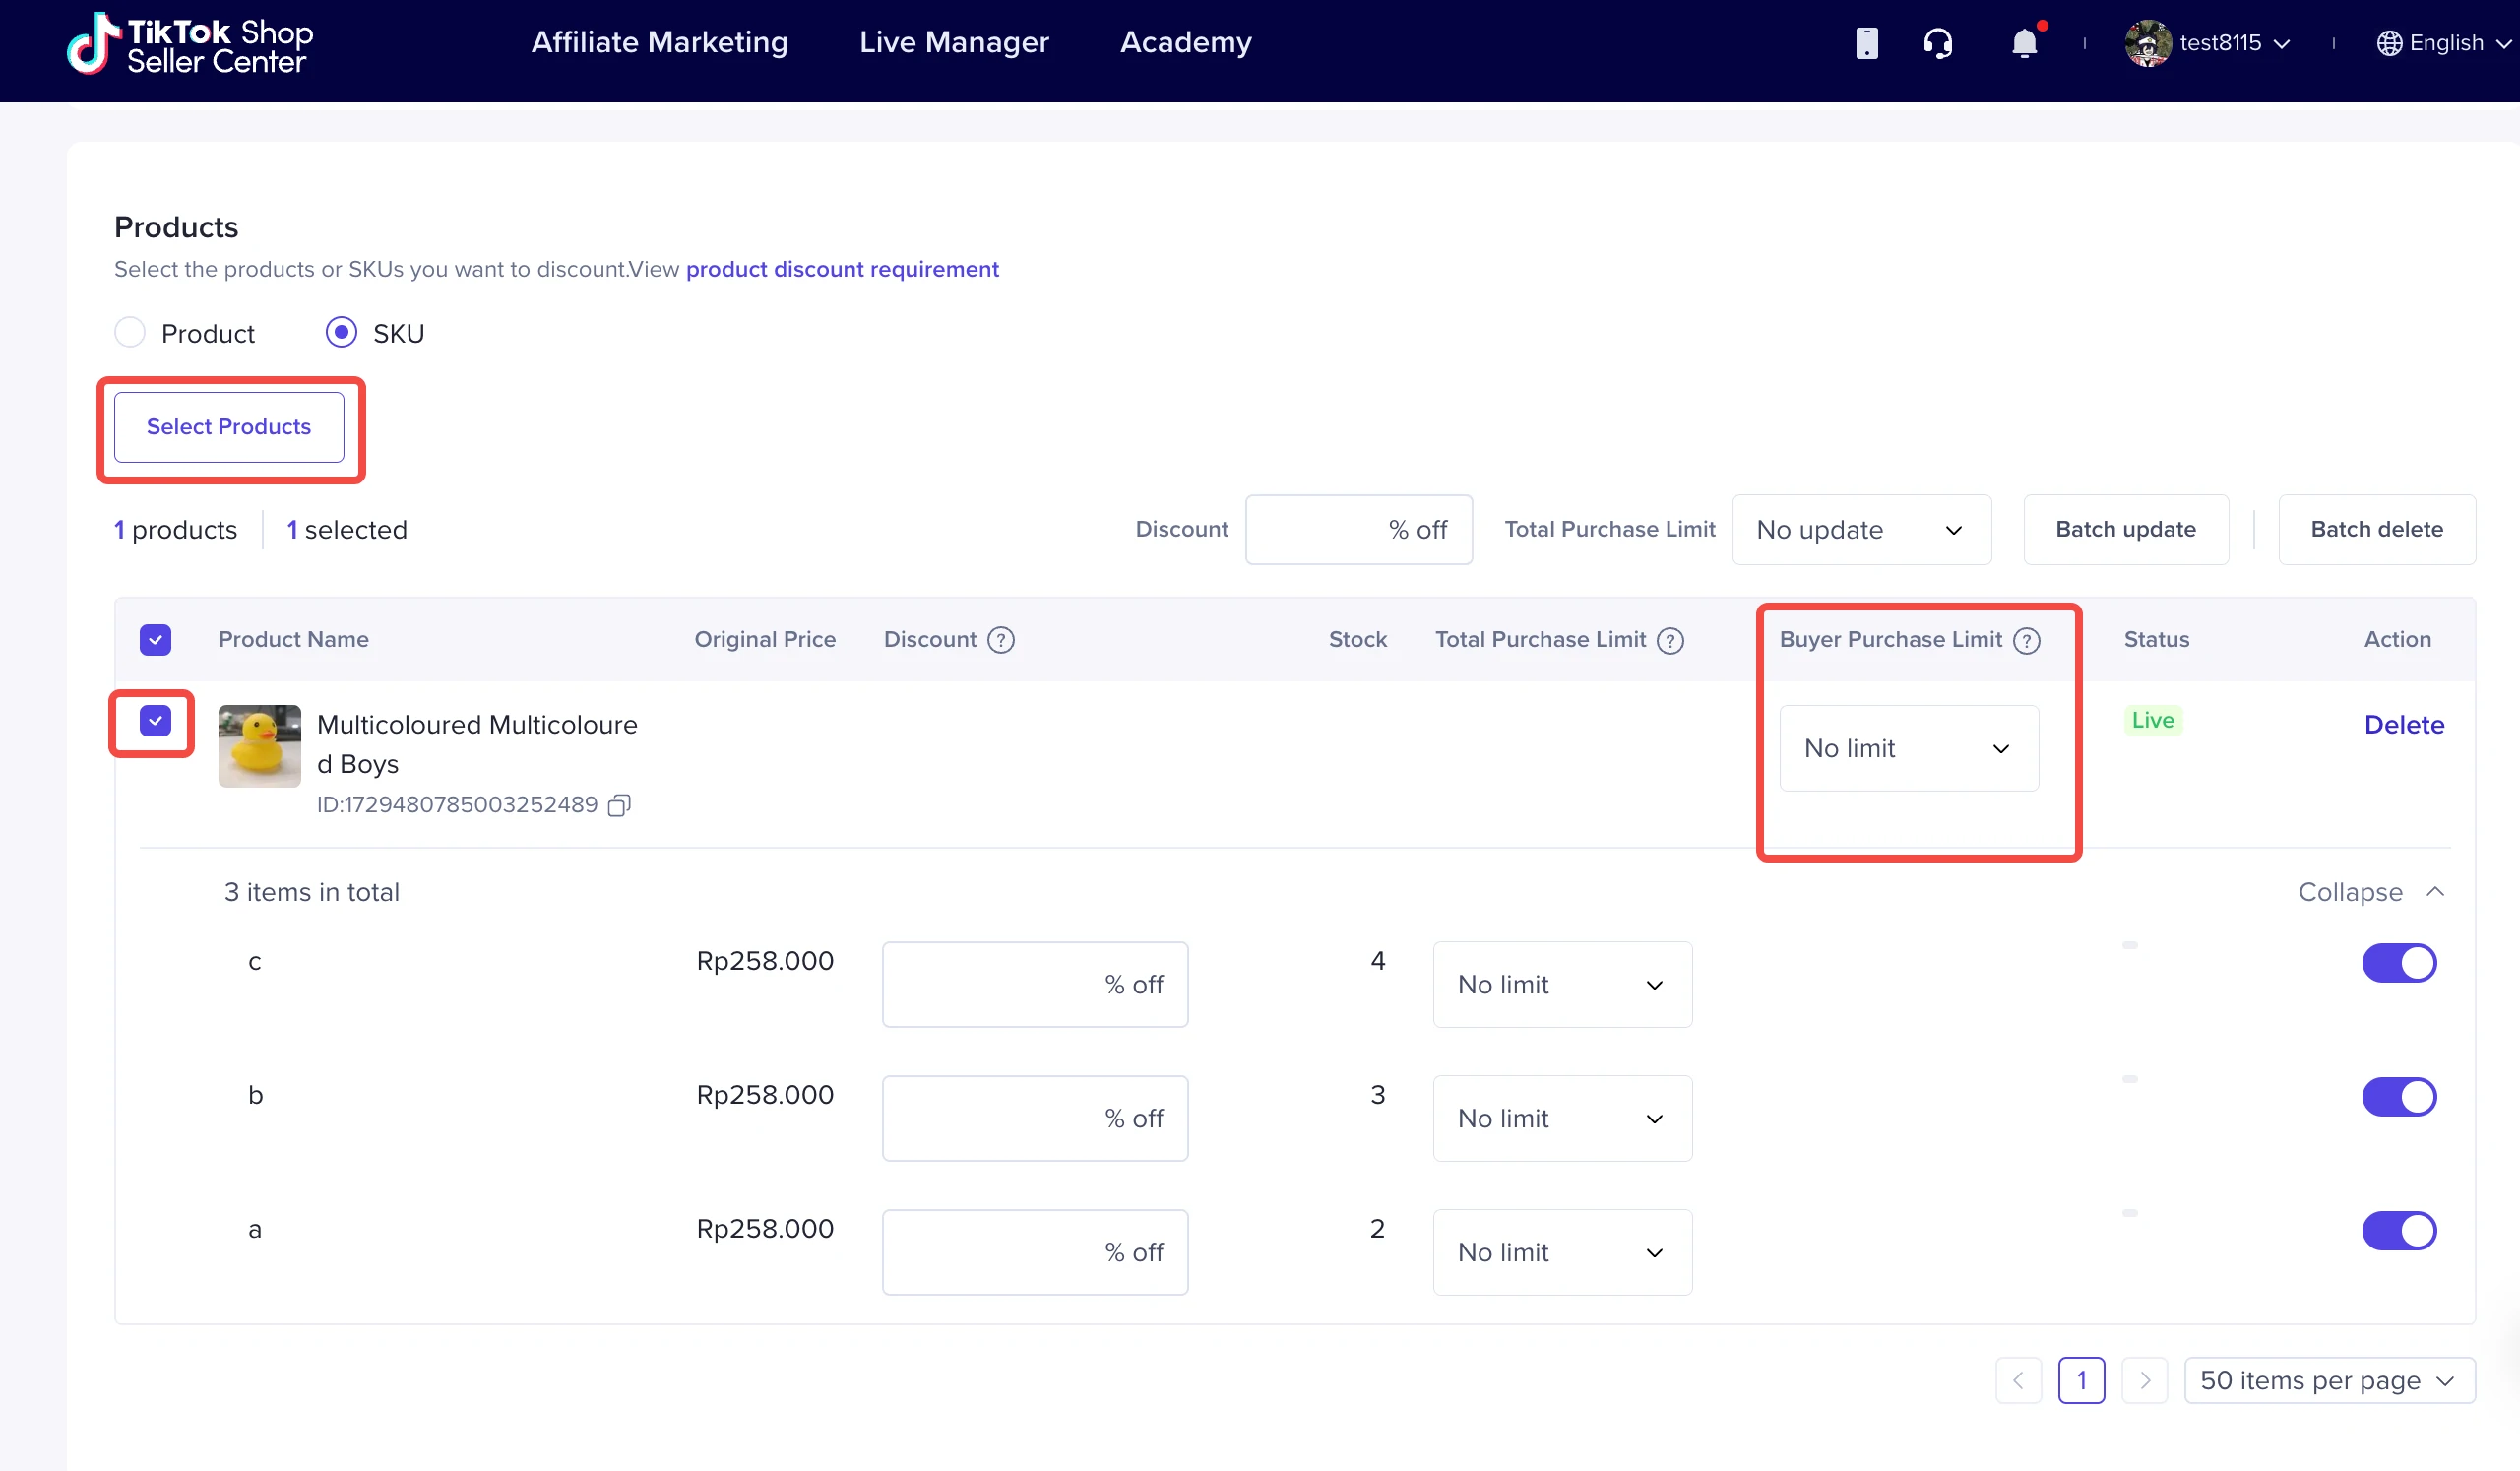Image resolution: width=2520 pixels, height=1471 pixels.
Task: Open the Affiliate Marketing menu
Action: click(x=659, y=42)
